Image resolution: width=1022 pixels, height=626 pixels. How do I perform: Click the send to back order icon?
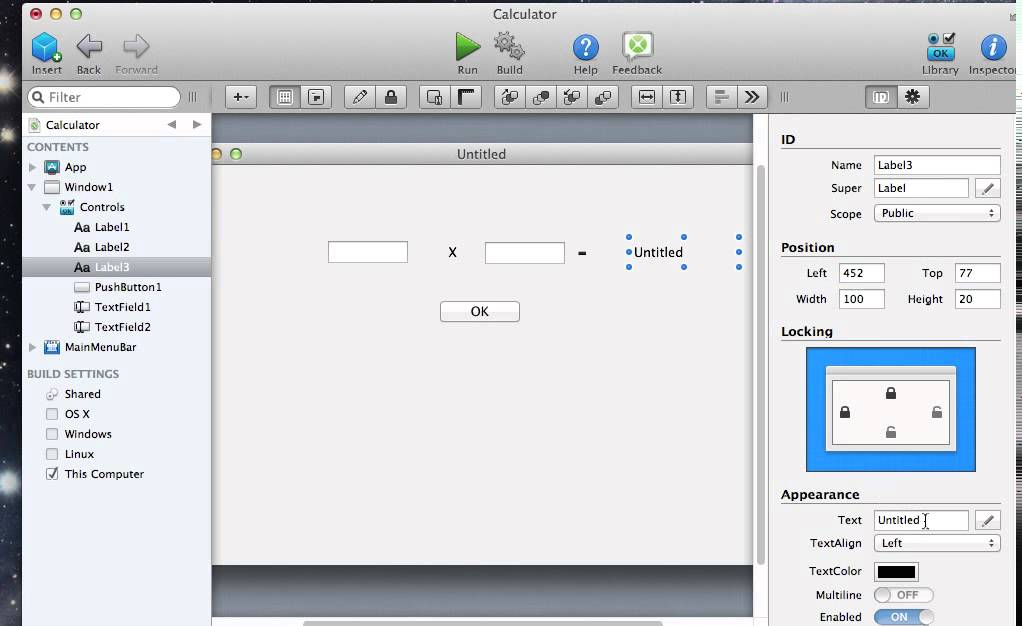(604, 97)
